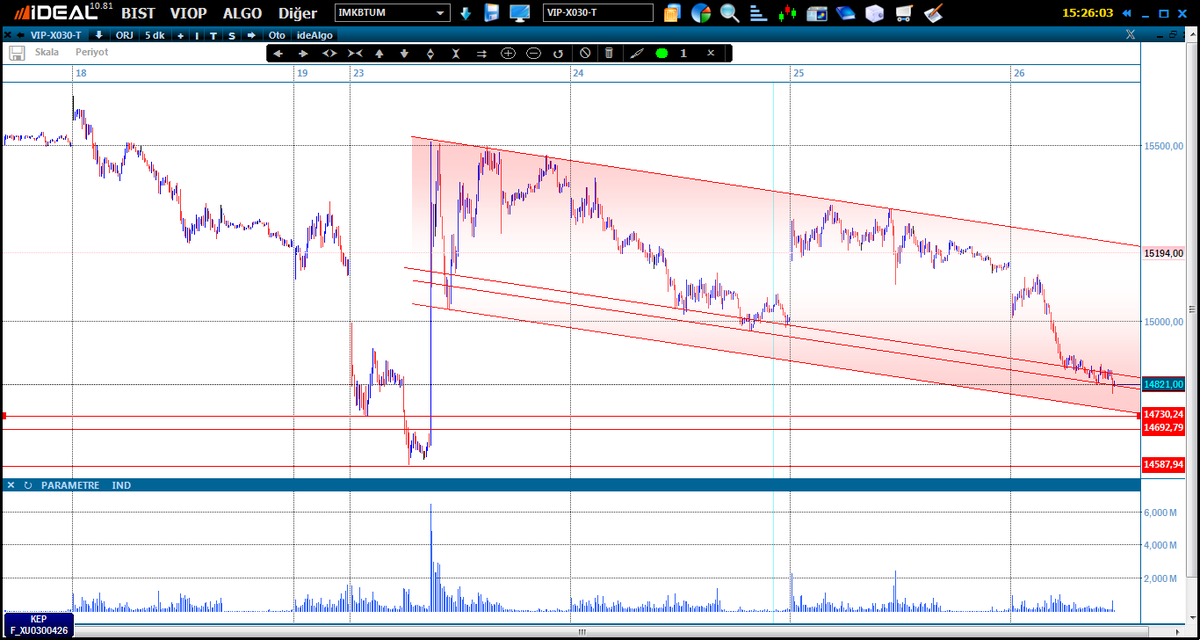Select the VIP-X030-T chart tab

pyautogui.click(x=56, y=35)
